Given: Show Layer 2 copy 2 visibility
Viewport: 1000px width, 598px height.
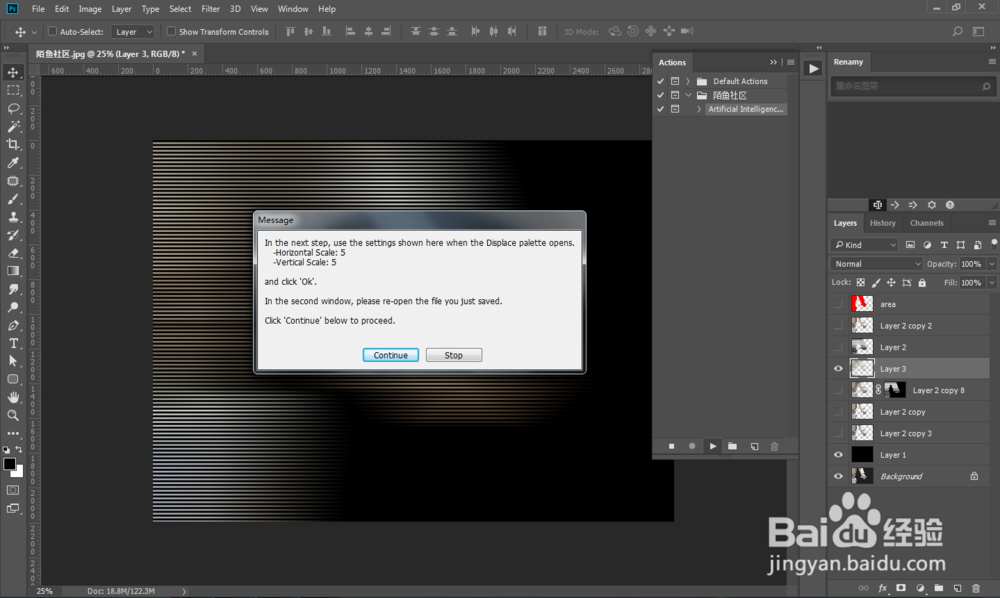Looking at the screenshot, I should (x=838, y=326).
